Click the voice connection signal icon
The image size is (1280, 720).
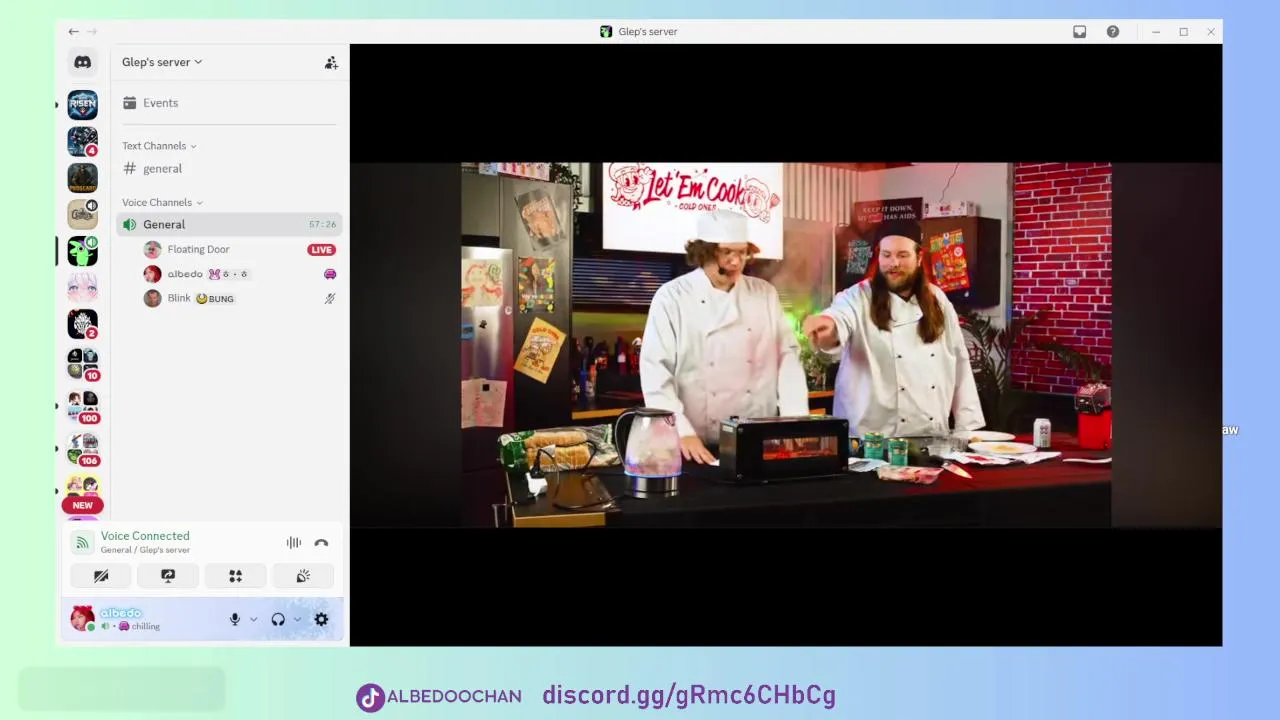click(82, 543)
